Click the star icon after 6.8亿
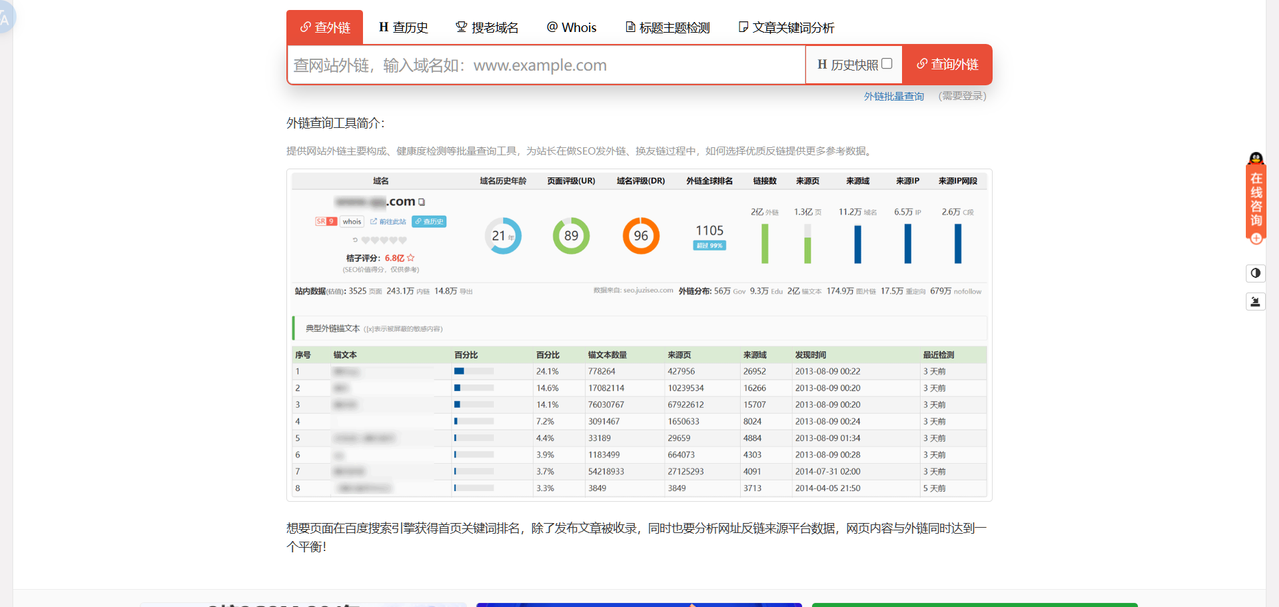The width and height of the screenshot is (1279, 607). click(x=410, y=258)
